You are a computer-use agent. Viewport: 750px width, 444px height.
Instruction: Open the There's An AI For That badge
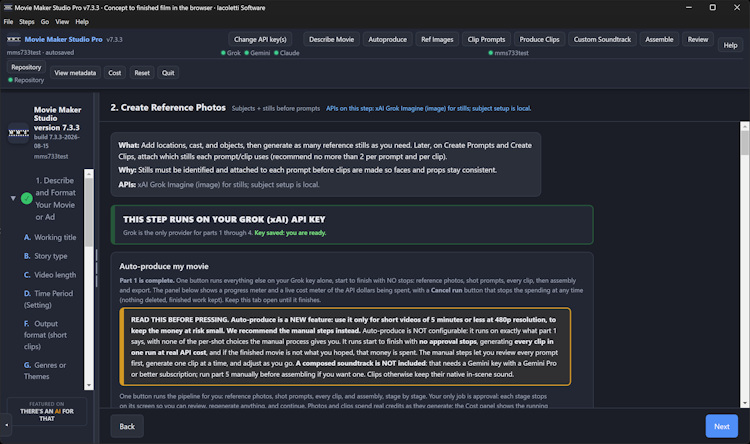pyautogui.click(x=47, y=411)
